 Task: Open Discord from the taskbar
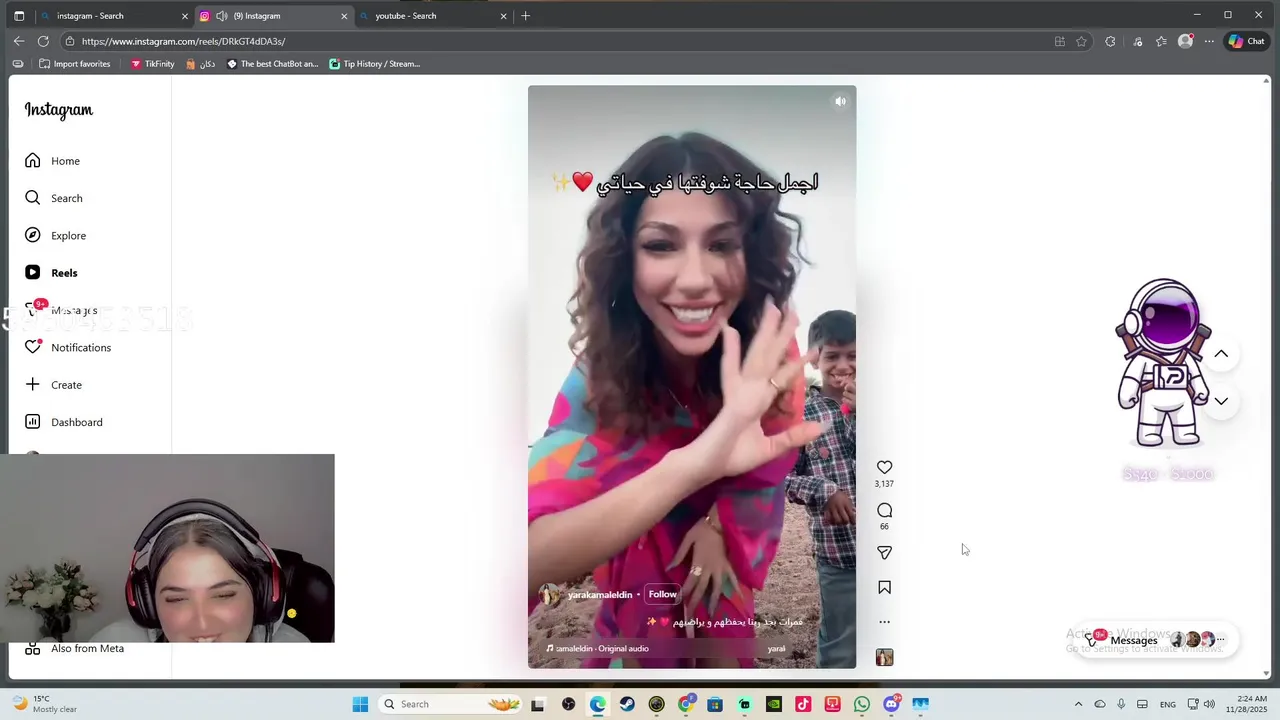(891, 704)
